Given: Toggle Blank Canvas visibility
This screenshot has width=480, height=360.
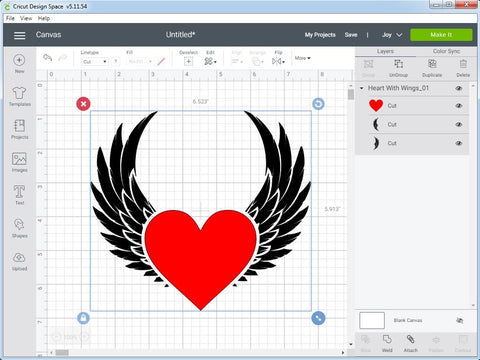Looking at the screenshot, I should (459, 320).
